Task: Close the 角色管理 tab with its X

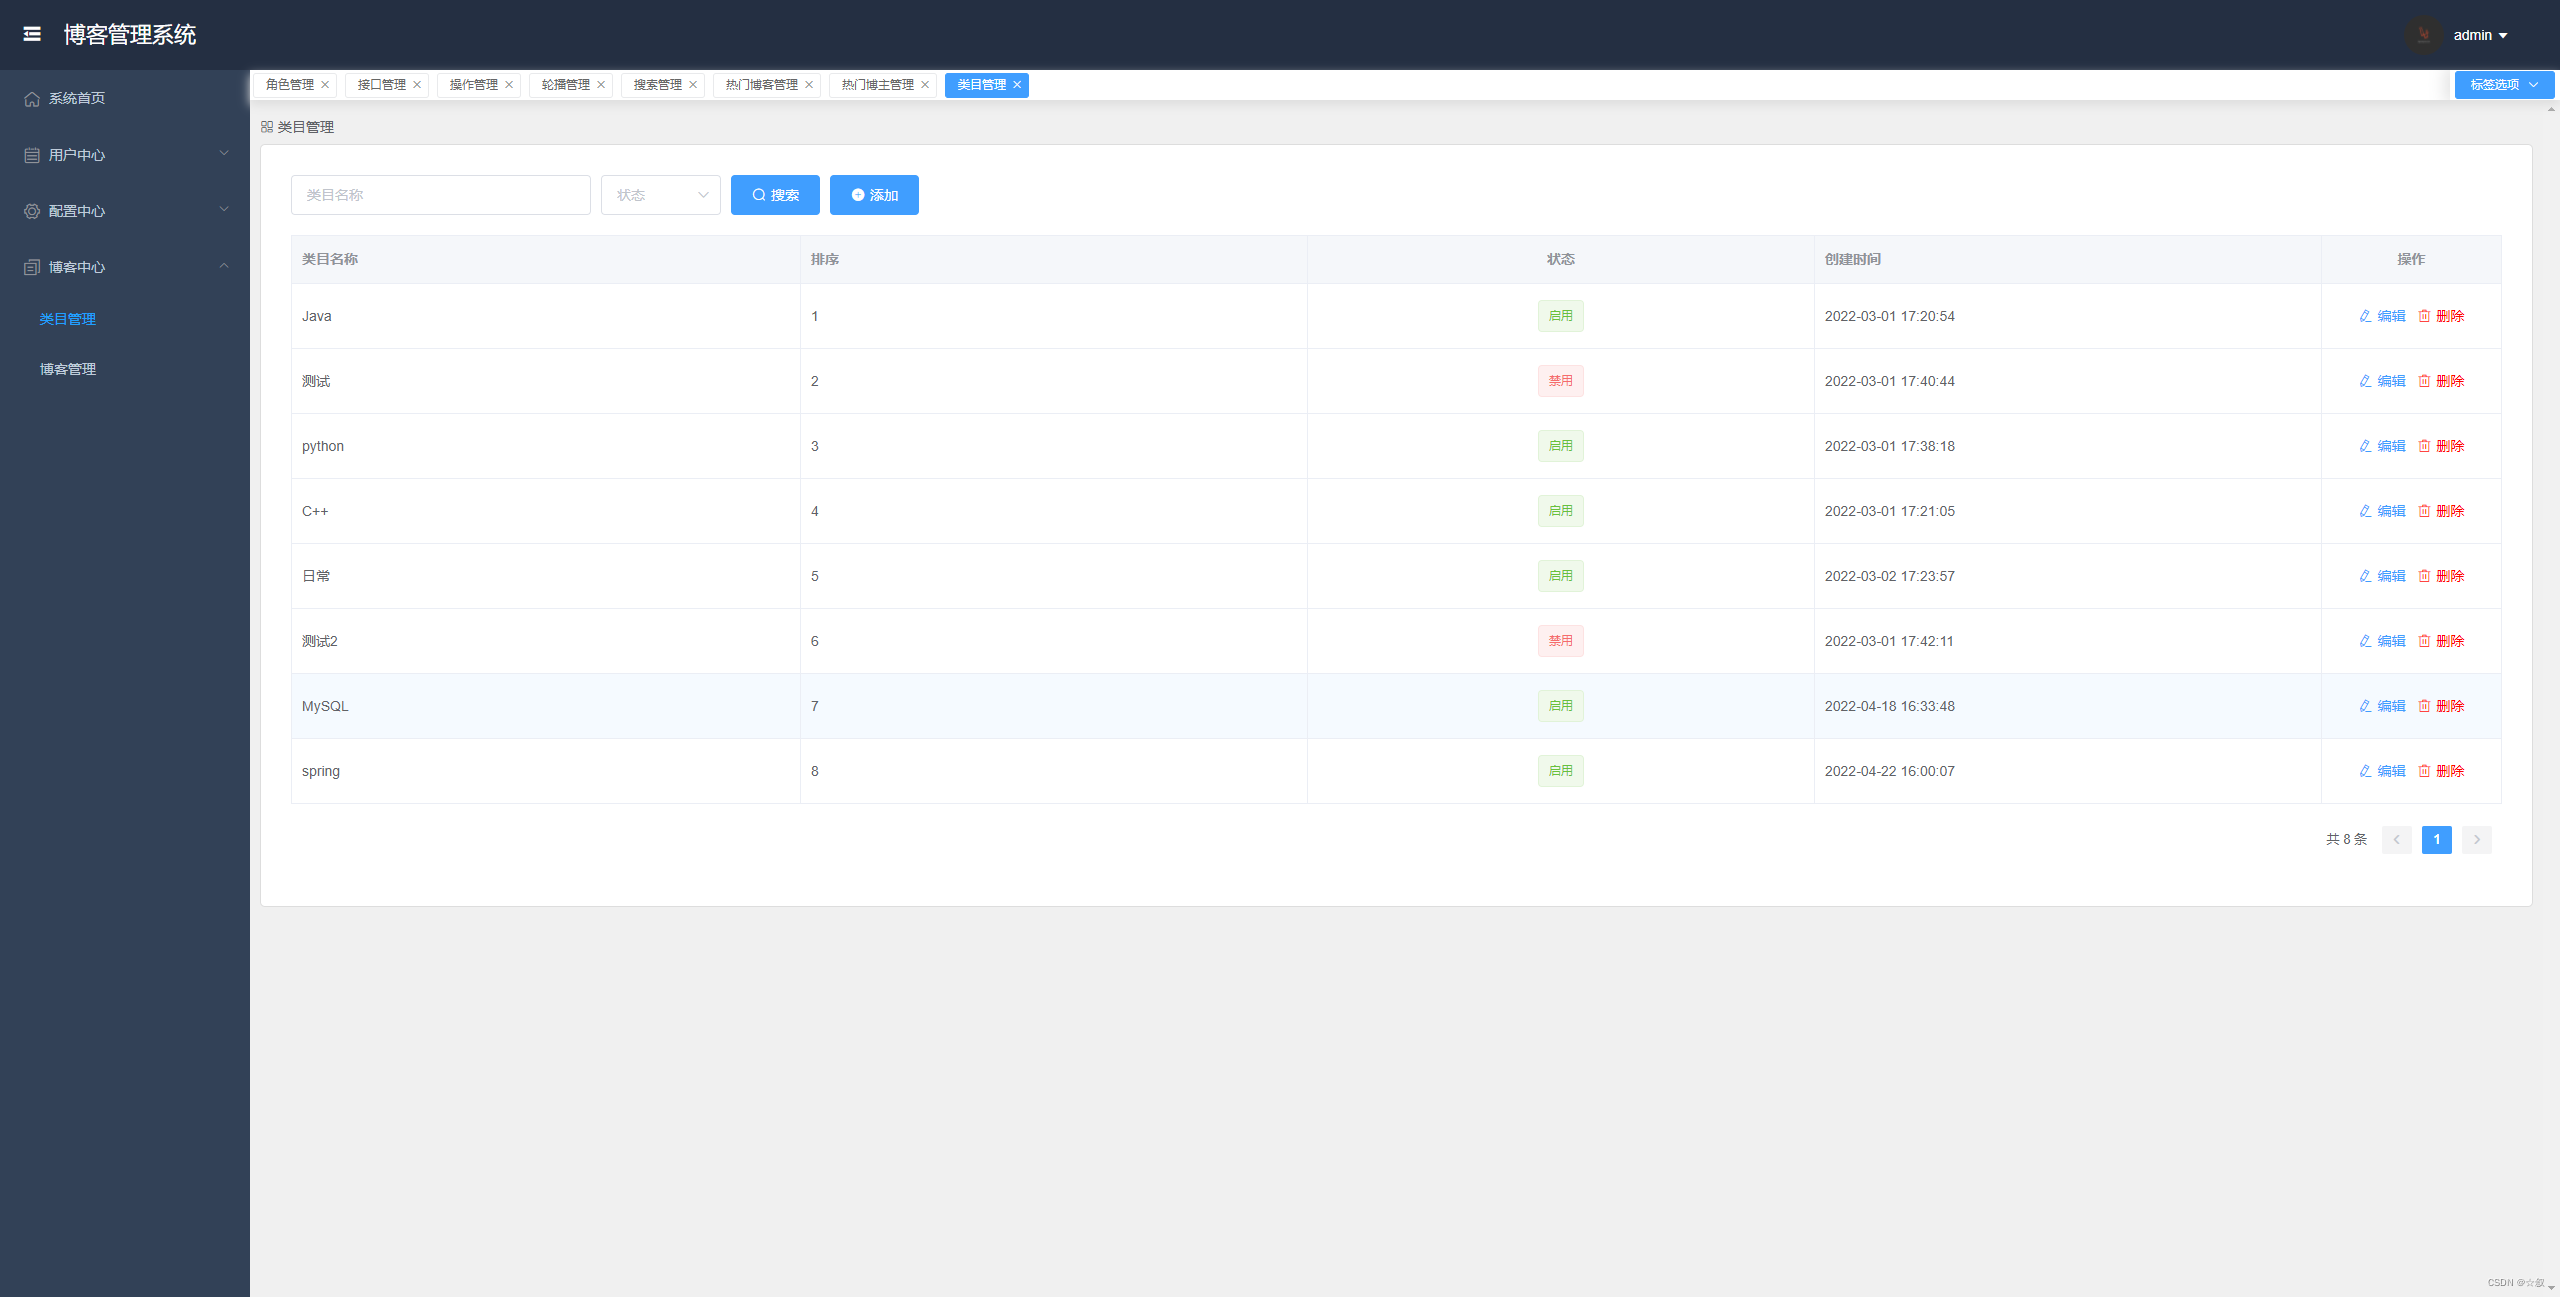Action: (325, 85)
